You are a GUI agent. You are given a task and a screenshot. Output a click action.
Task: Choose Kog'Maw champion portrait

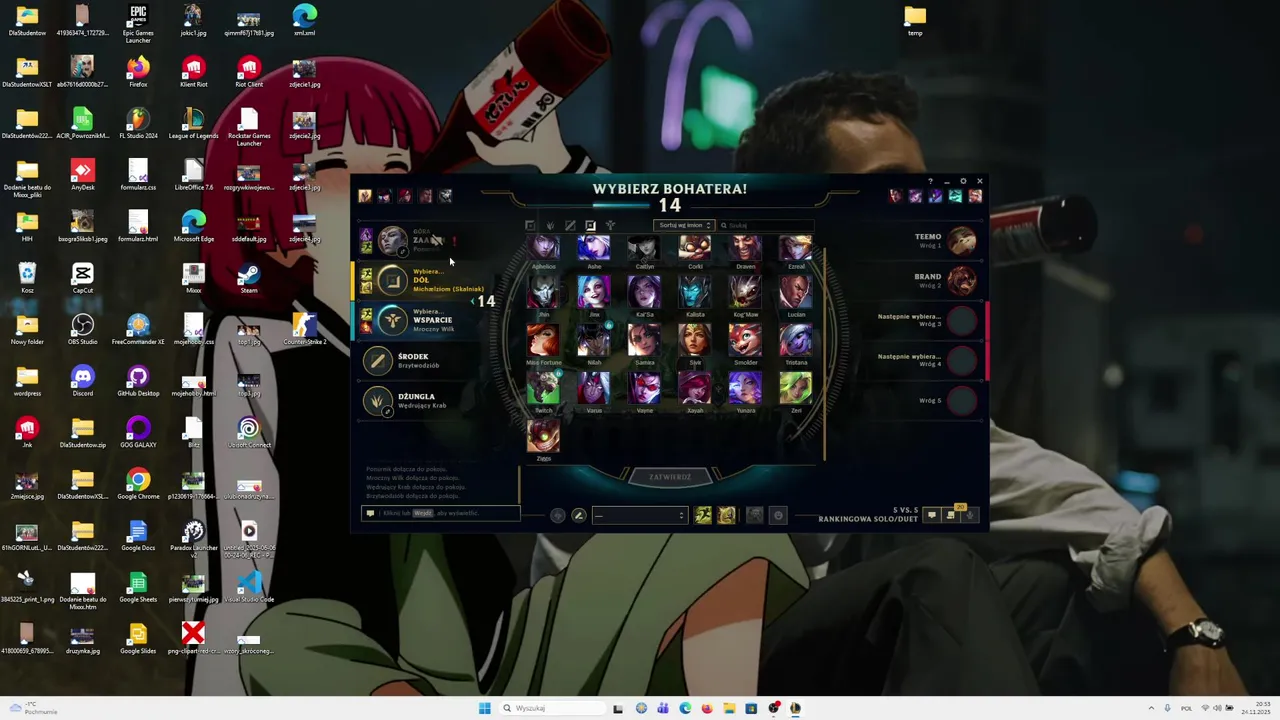click(x=745, y=293)
